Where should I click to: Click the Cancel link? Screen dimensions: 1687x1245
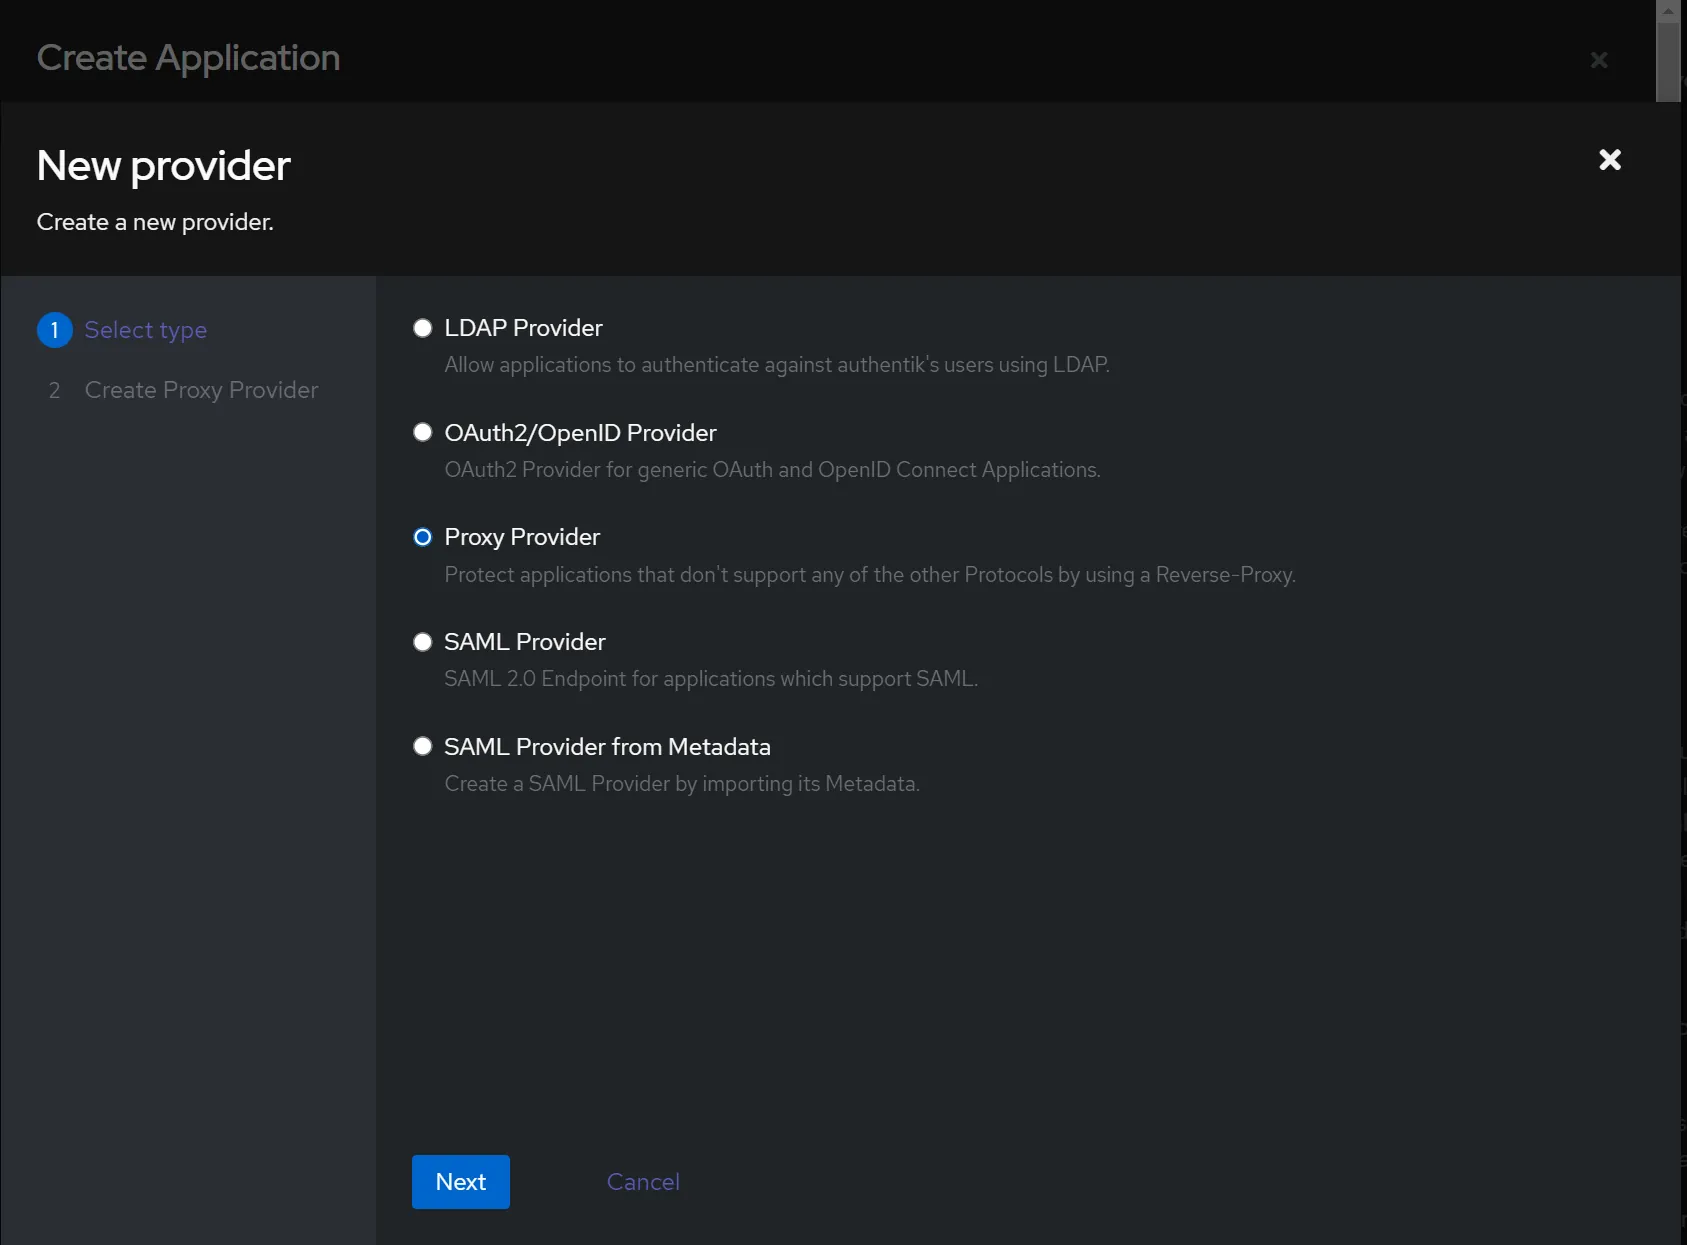tap(643, 1182)
